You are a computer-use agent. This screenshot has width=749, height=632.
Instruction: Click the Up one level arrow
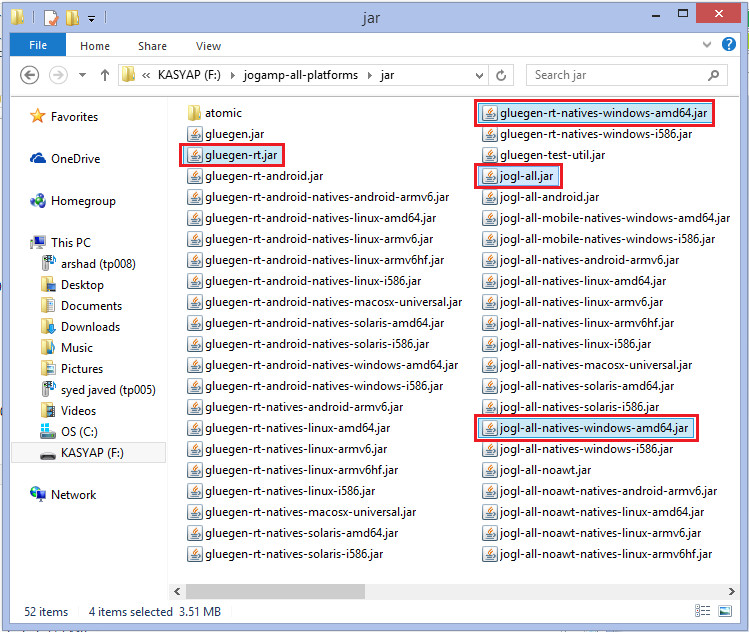(x=103, y=75)
